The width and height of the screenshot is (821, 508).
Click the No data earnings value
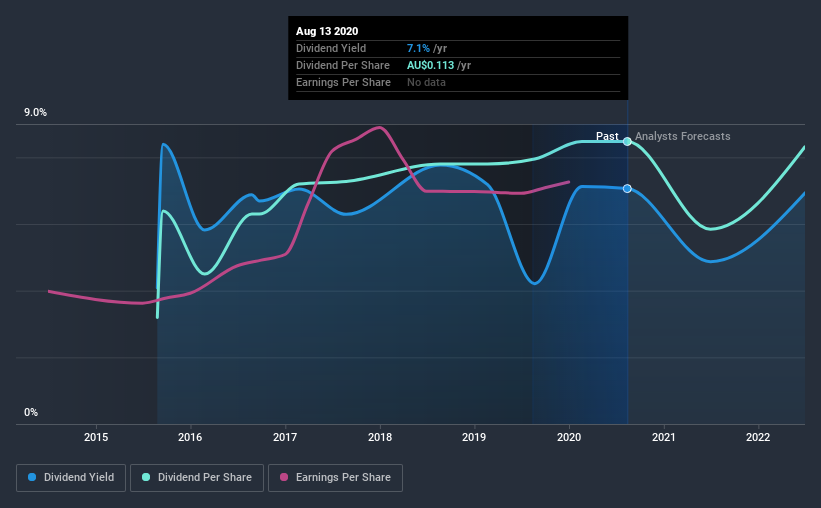click(x=426, y=82)
